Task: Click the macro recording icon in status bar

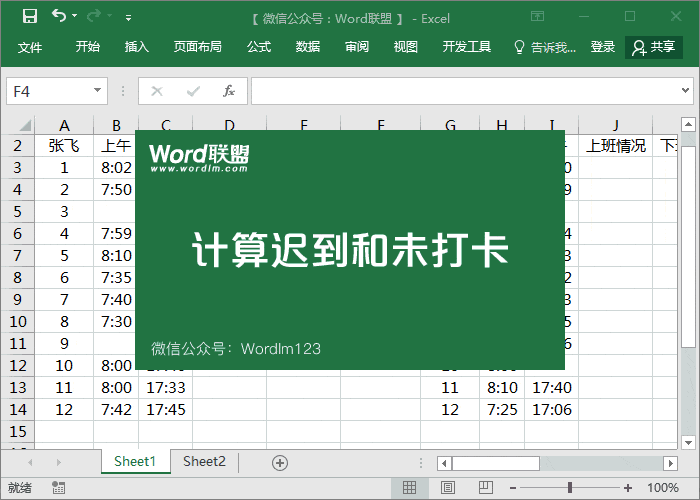Action: point(59,488)
